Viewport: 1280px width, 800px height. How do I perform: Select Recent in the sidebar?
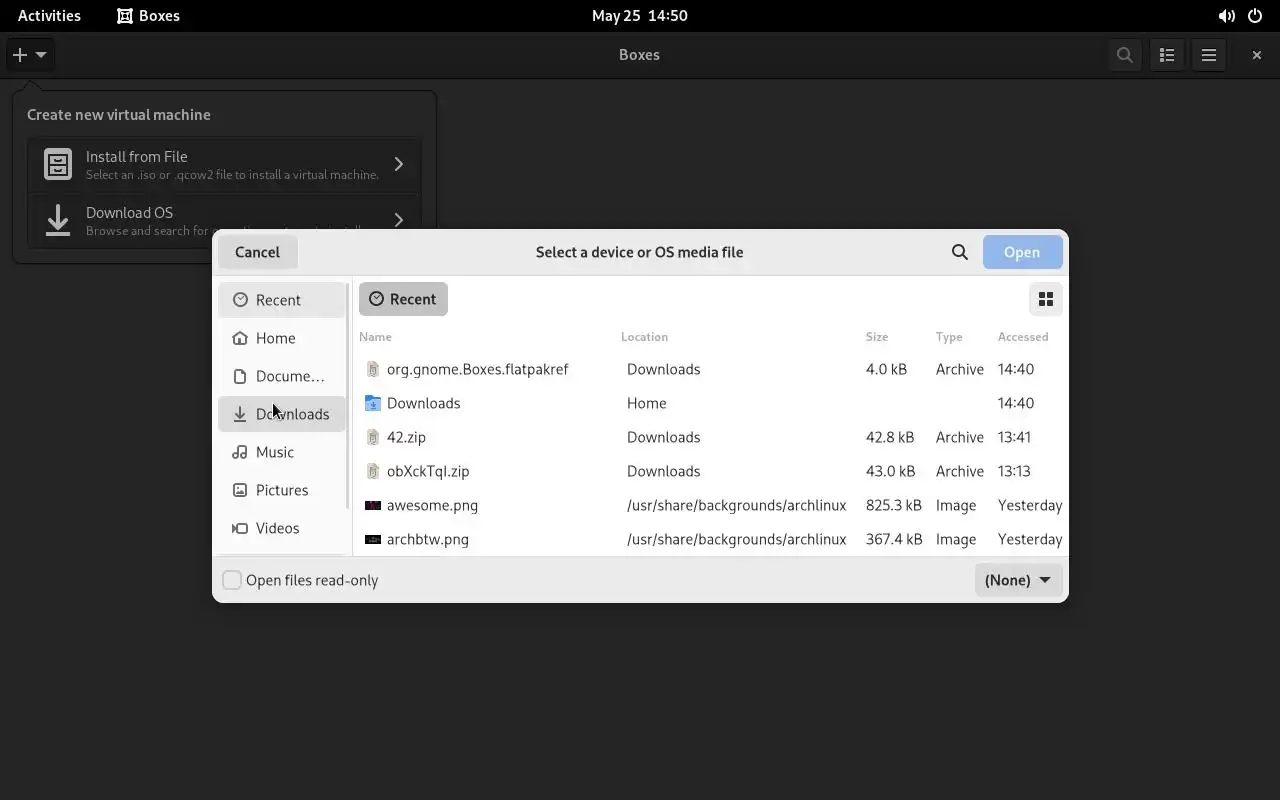[x=282, y=300]
